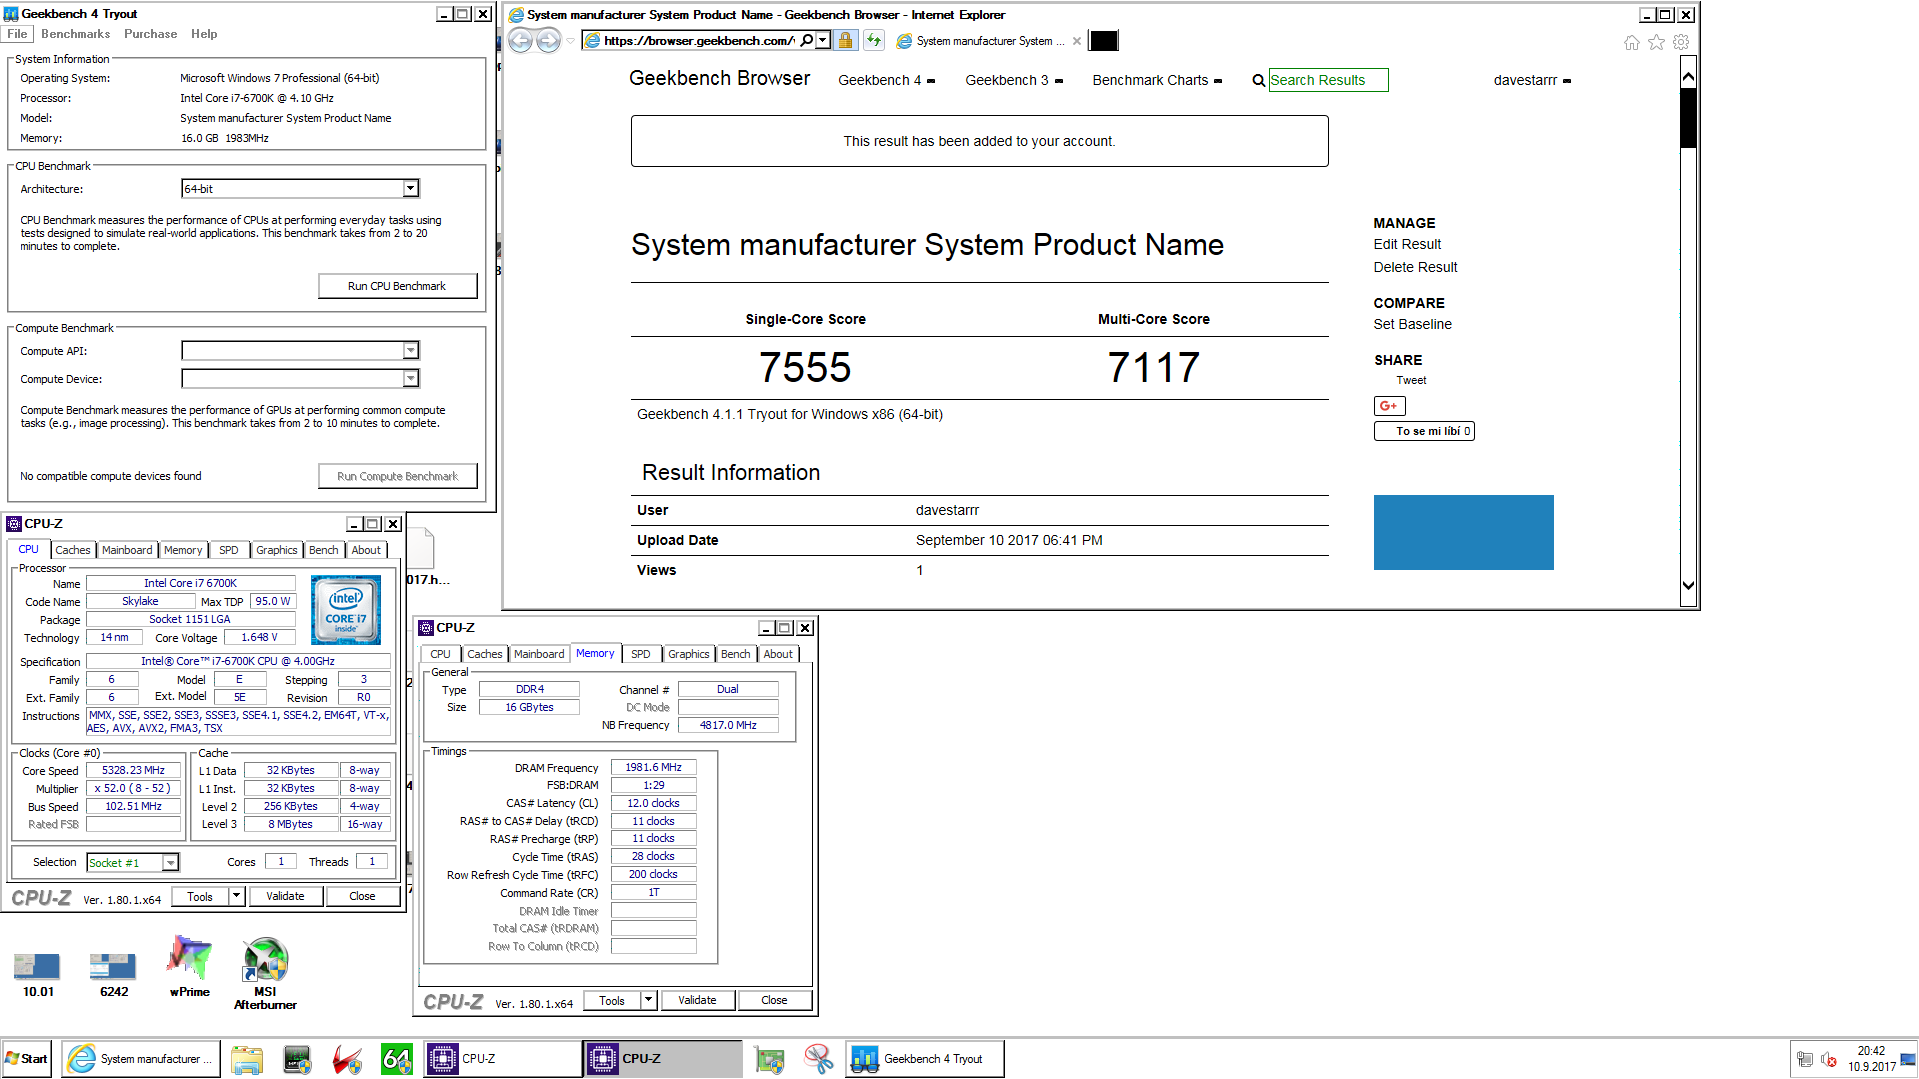Open the Benchmarks menu in Geekbench
The image size is (1919, 1079).
tap(75, 34)
